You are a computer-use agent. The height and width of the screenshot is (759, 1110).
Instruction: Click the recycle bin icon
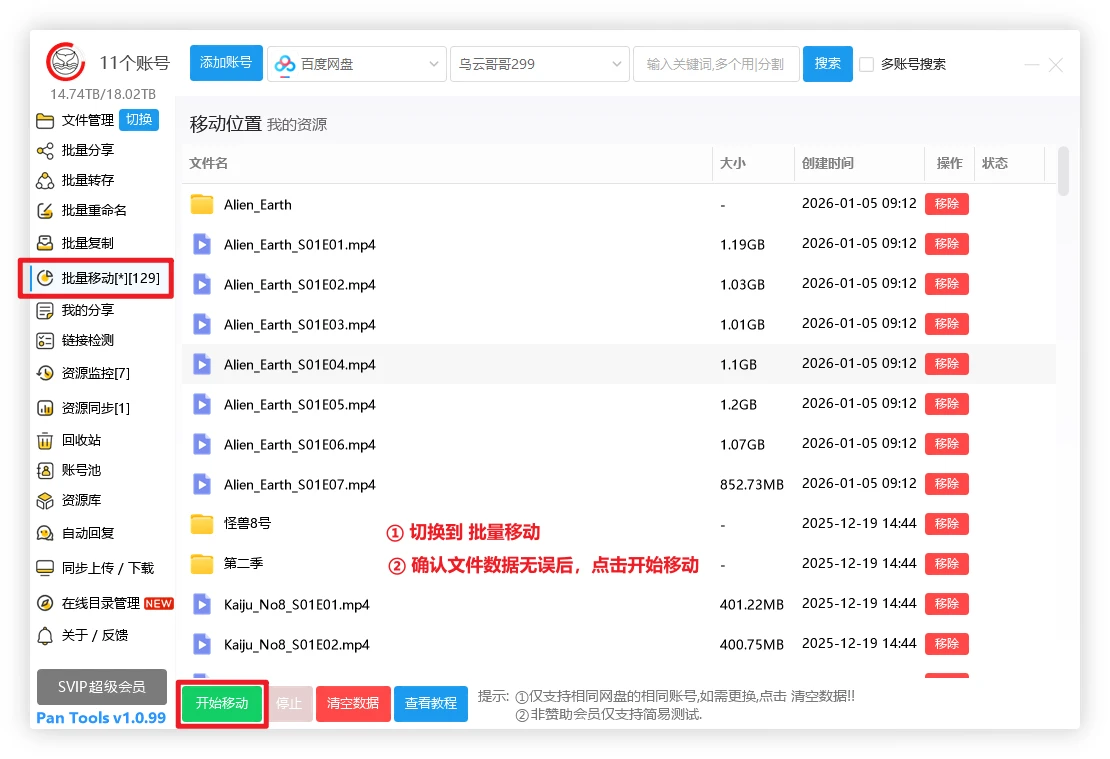(44, 441)
